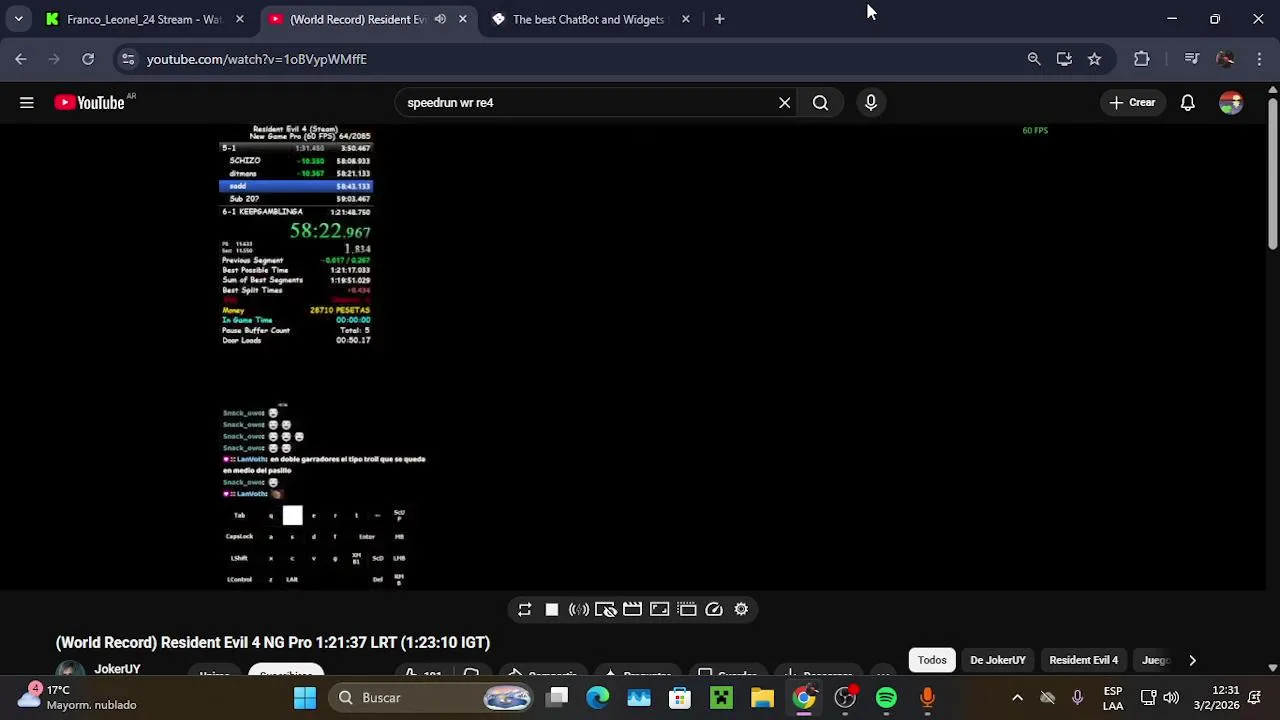This screenshot has height=720, width=1280.
Task: Start voice search with the microphone
Action: pos(871,102)
